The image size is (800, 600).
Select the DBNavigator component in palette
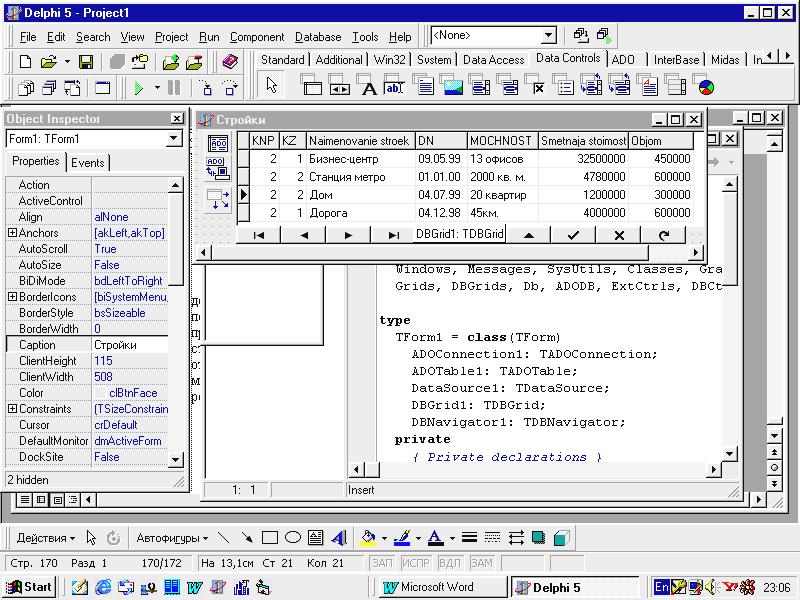click(340, 85)
